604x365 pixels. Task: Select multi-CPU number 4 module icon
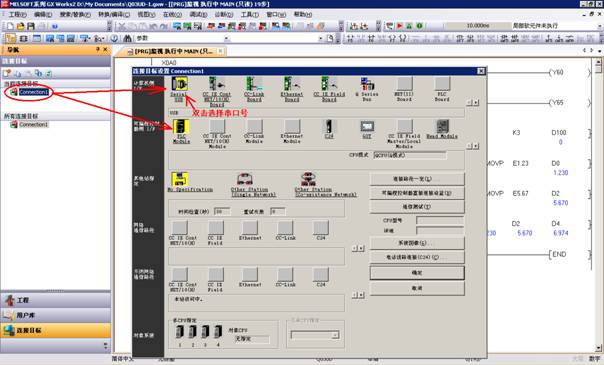[x=218, y=331]
